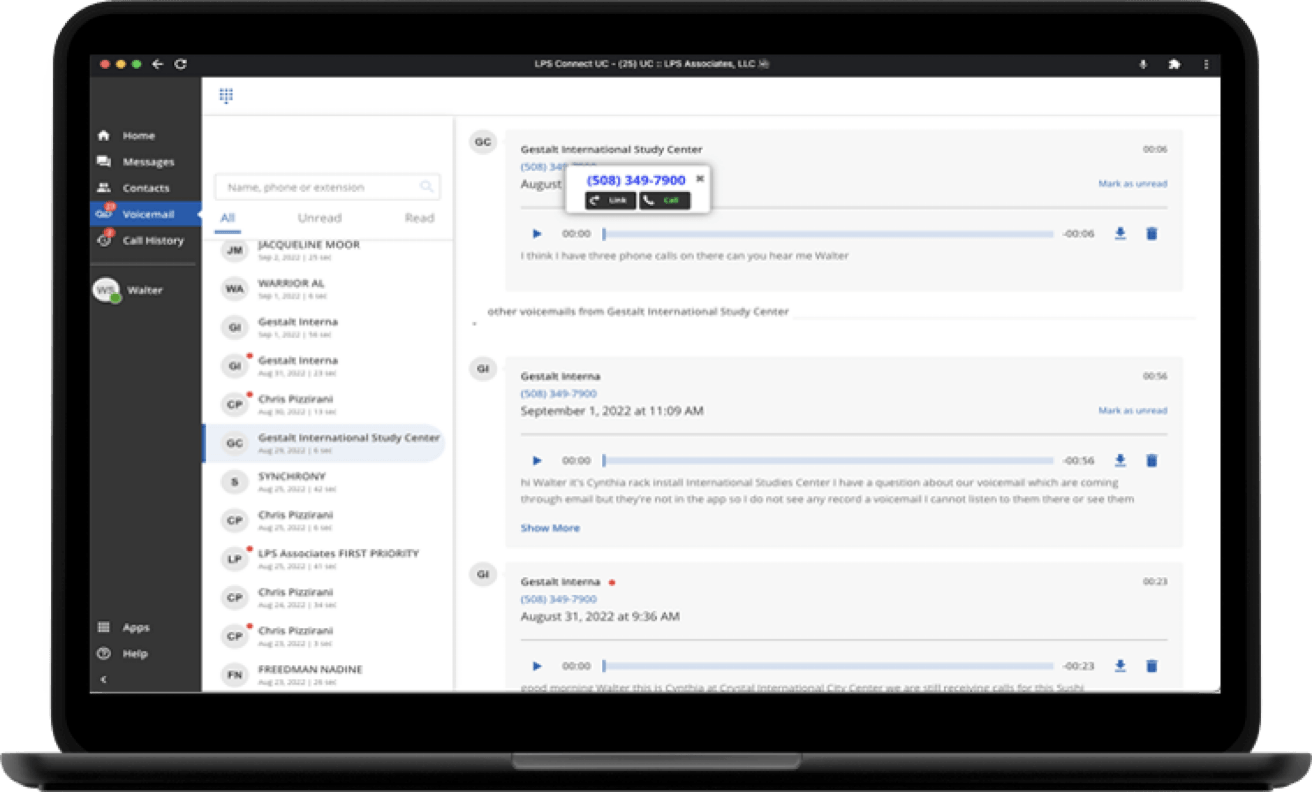Screen dimensions: 1312x792
Task: Click 'August 31, 2022 at 9:36 AM' text
Action: pyautogui.click(x=600, y=617)
